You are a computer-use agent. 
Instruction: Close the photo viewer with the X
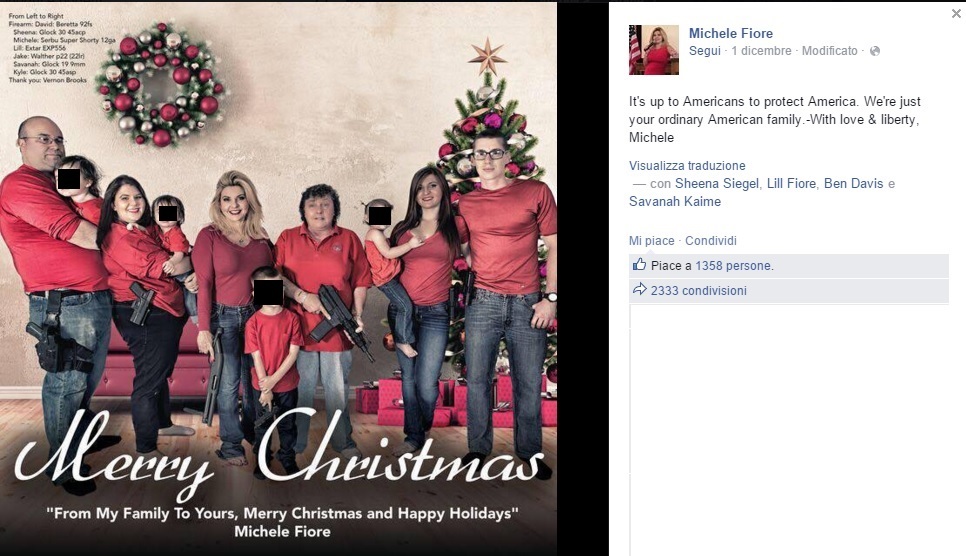point(956,13)
